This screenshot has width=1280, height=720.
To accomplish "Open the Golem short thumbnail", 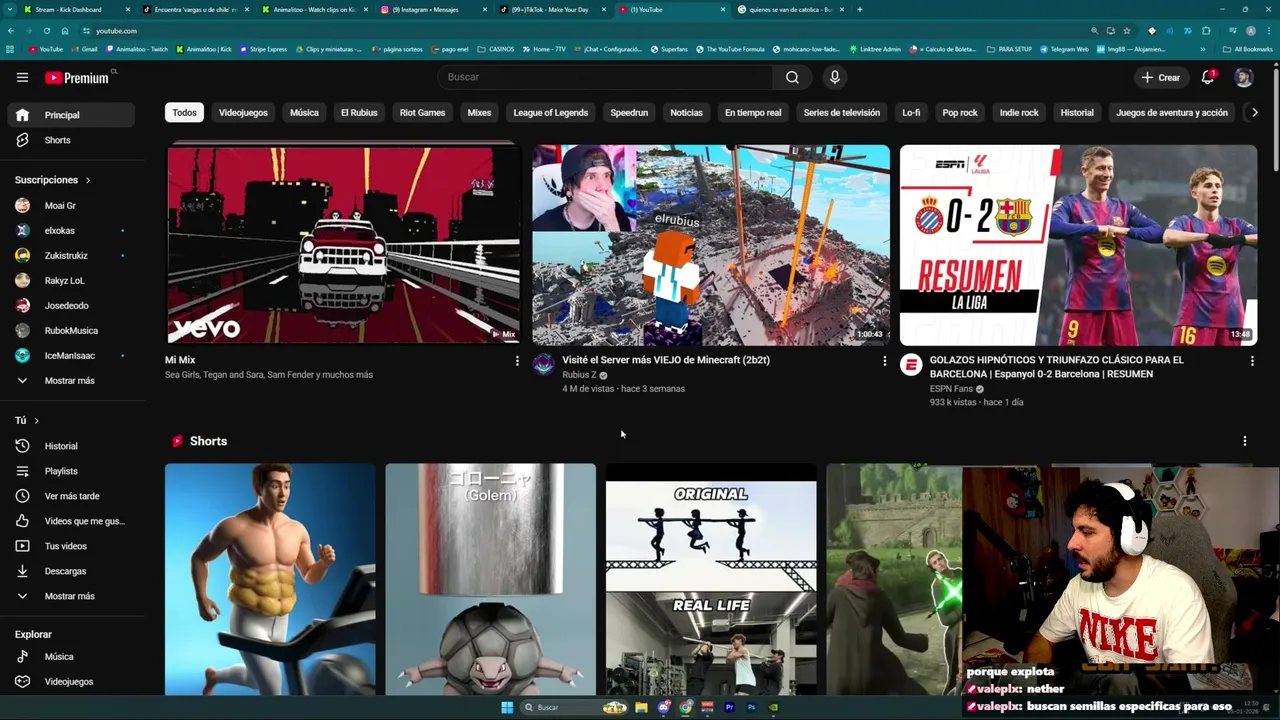I will [x=490, y=579].
